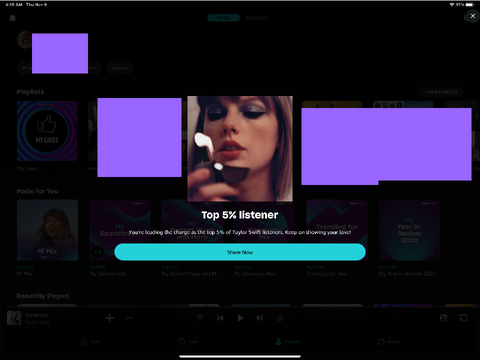This screenshot has width=480, height=360.
Task: Open the Find search tab
Action: coord(188,342)
